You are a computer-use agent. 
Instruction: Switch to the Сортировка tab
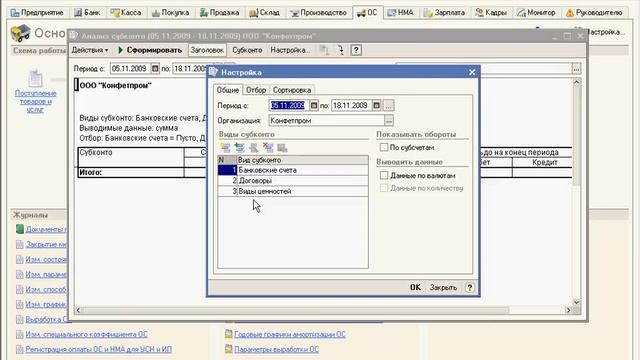pos(292,90)
